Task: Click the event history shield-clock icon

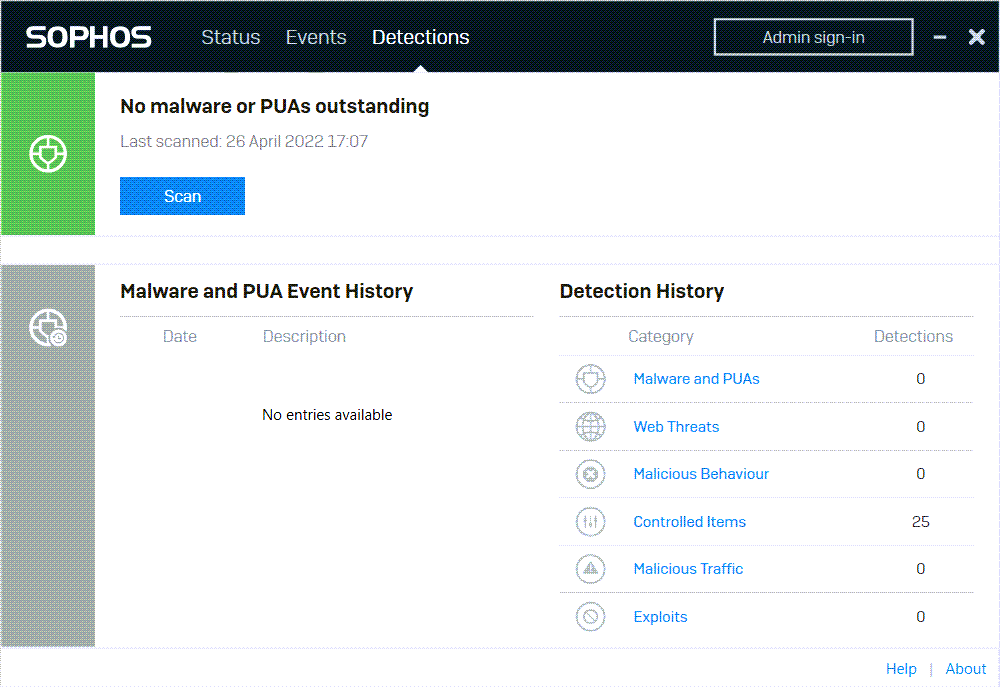Action: point(48,327)
